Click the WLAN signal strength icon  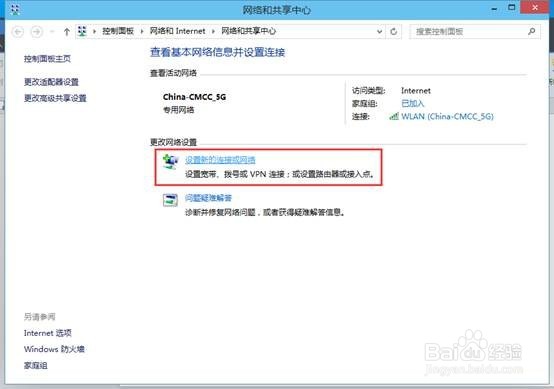click(x=394, y=116)
